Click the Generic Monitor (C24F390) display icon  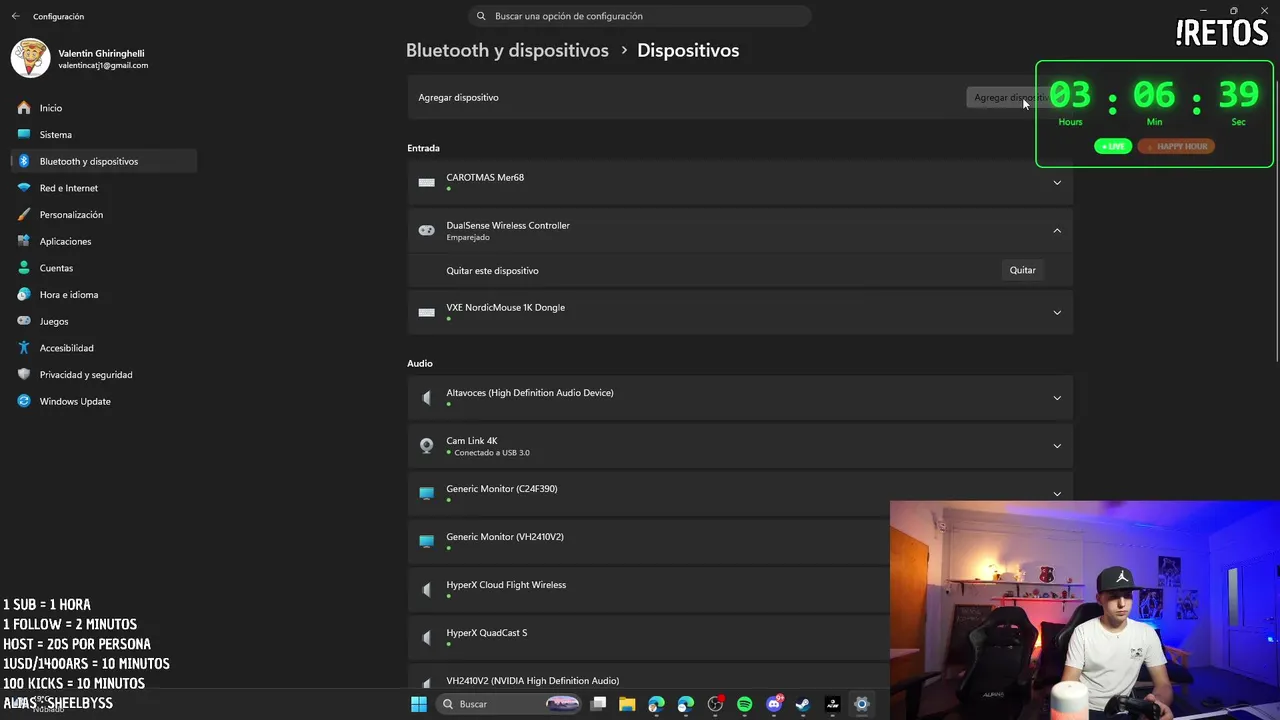427,494
